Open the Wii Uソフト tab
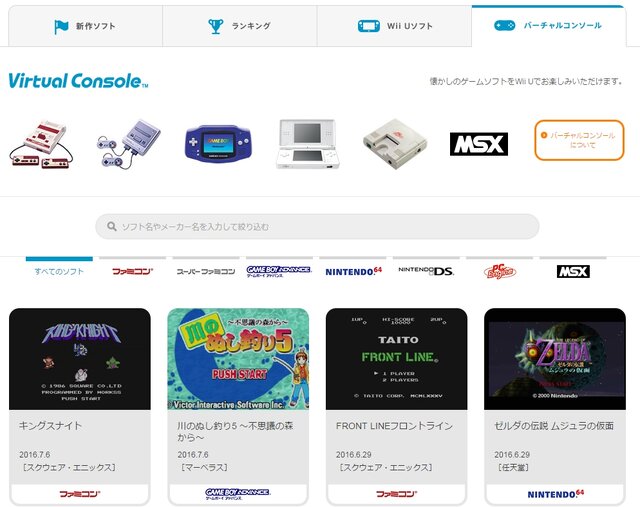The width and height of the screenshot is (640, 507). [x=394, y=26]
